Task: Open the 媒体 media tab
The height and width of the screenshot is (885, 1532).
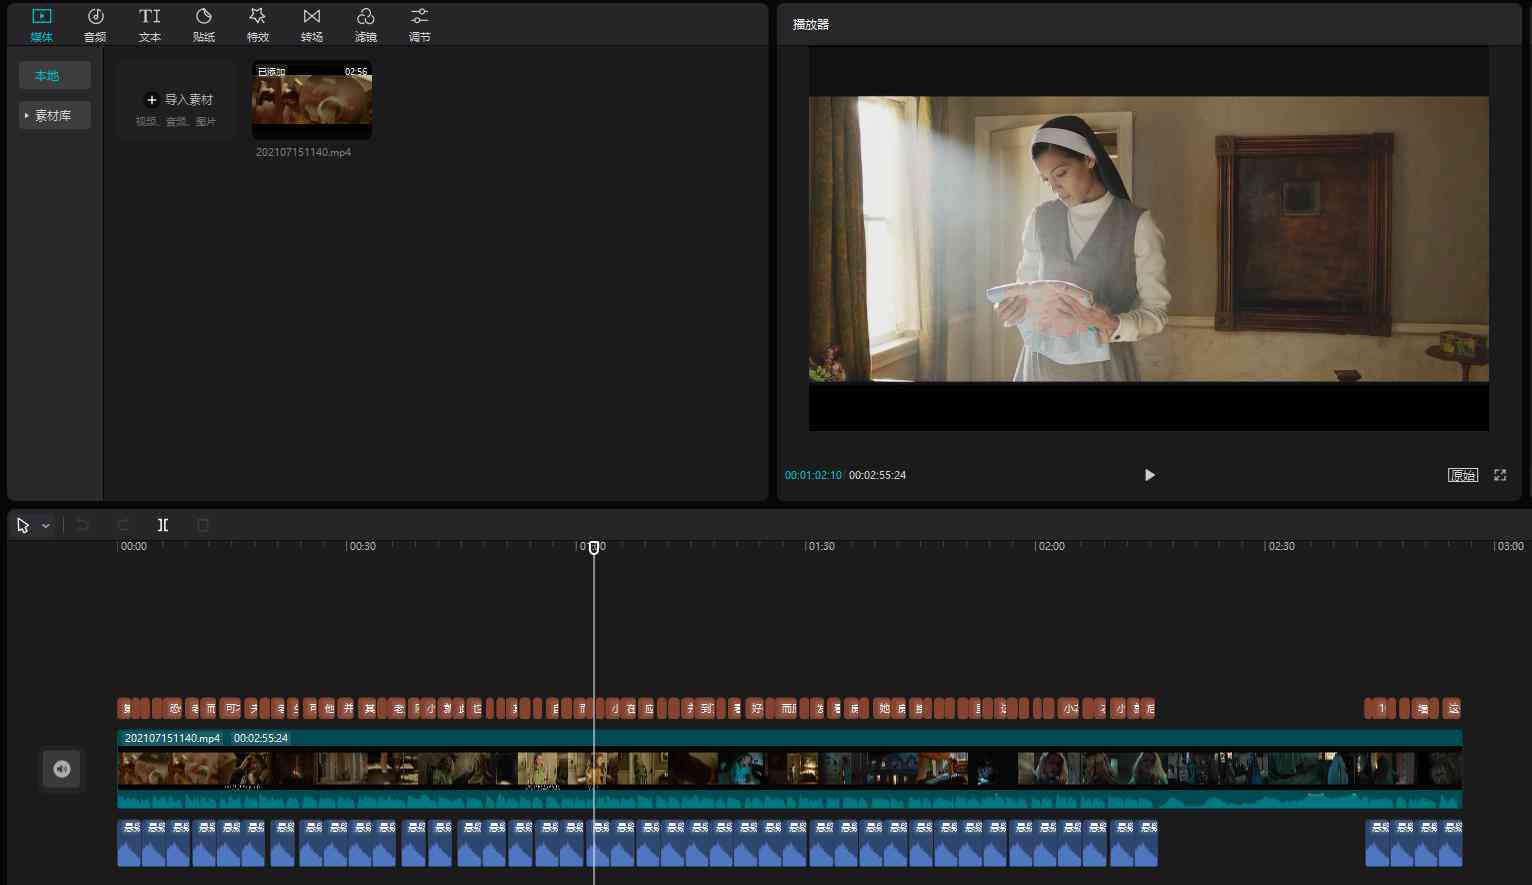Action: (41, 25)
